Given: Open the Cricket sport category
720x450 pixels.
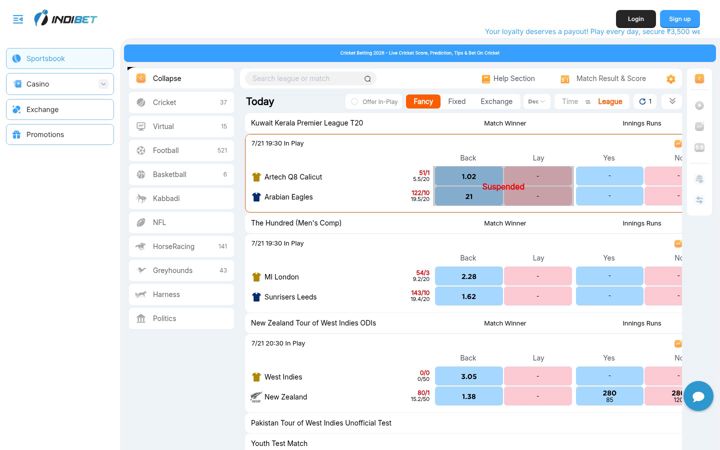Looking at the screenshot, I should [181, 102].
